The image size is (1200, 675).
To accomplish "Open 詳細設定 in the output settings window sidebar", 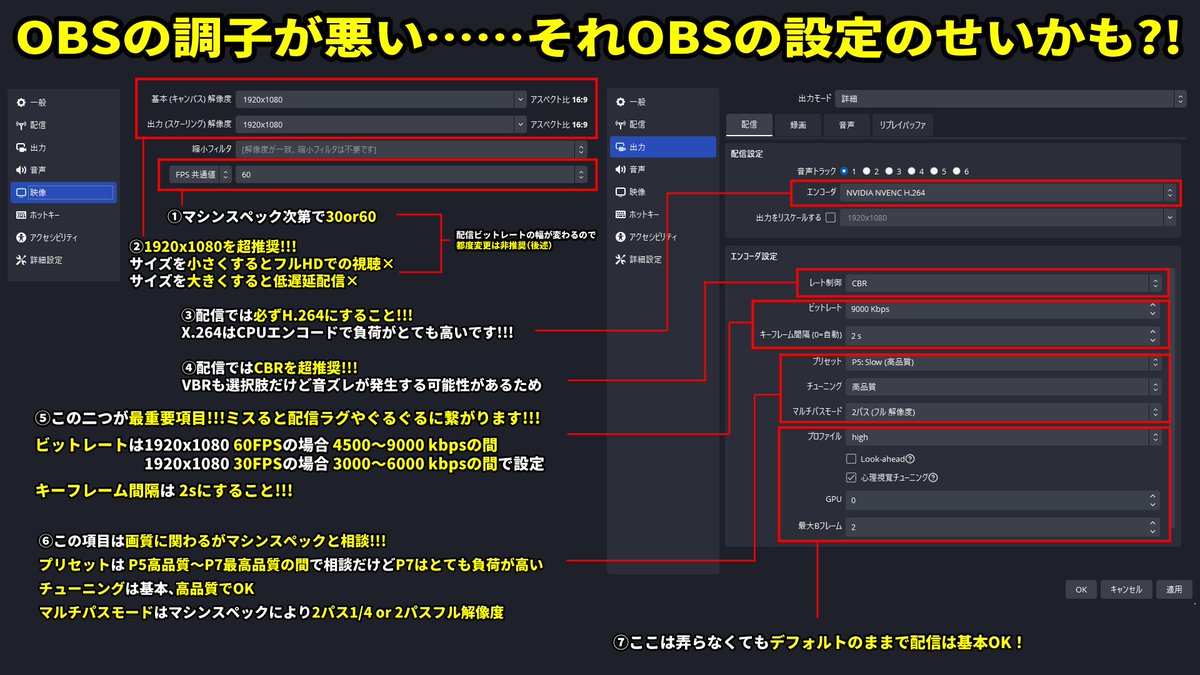I will [662, 259].
